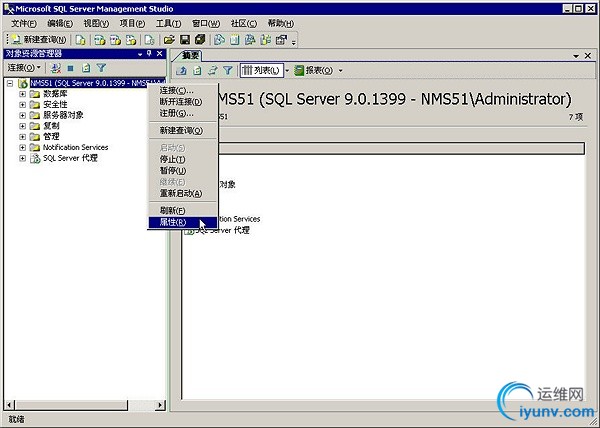Start an Analysis Services MDX query
Screen dimensions: 600x428
(99, 39)
